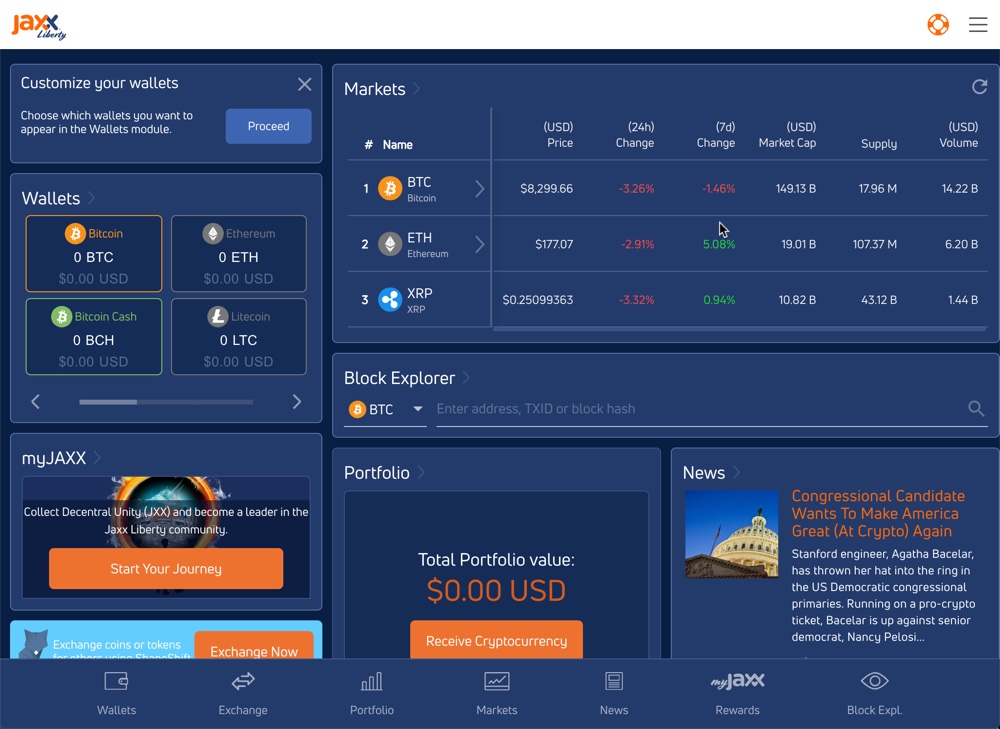Open myJAXX Rewards in the bottom bar
This screenshot has width=1000, height=729.
737,693
